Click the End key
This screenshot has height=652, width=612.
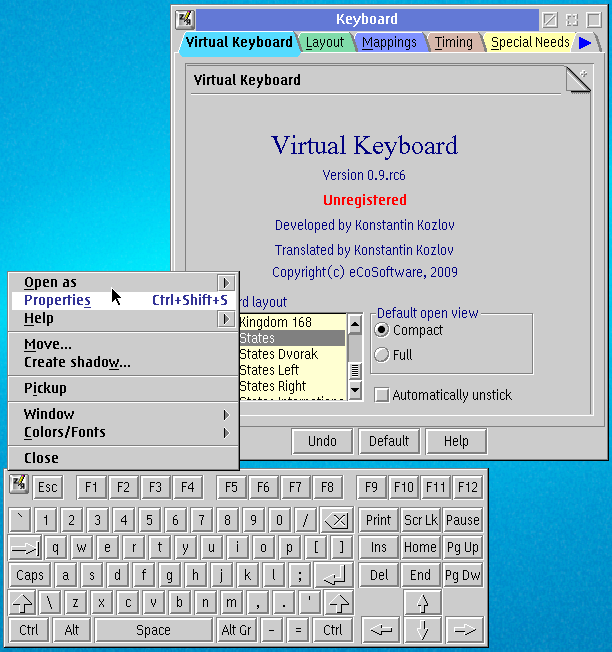(420, 575)
